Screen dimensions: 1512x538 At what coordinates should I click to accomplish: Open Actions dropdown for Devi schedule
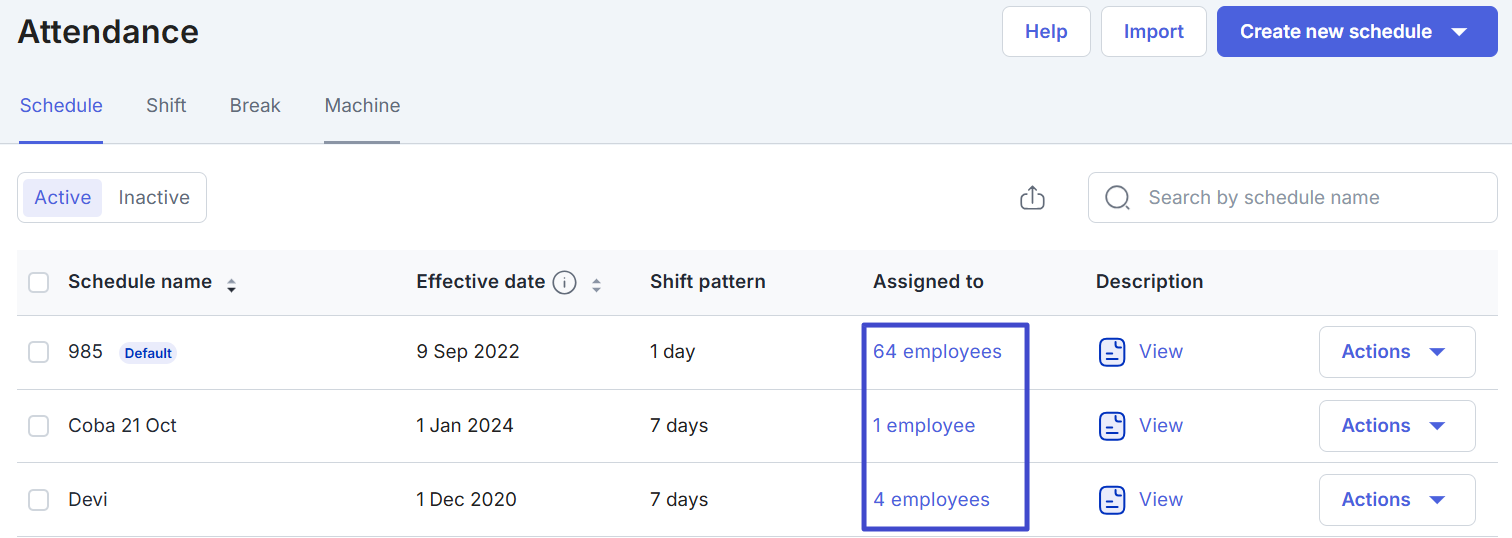tap(1396, 500)
